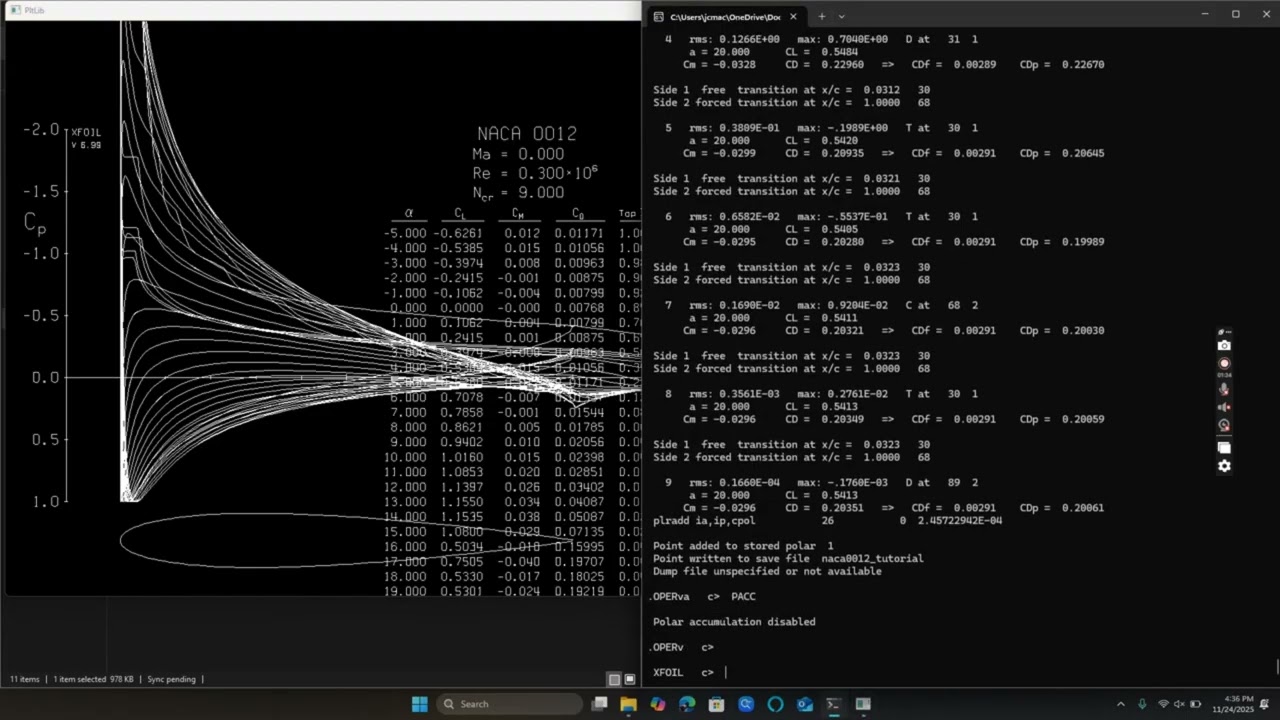
Task: Stop the recording with the red record button
Action: (1224, 364)
